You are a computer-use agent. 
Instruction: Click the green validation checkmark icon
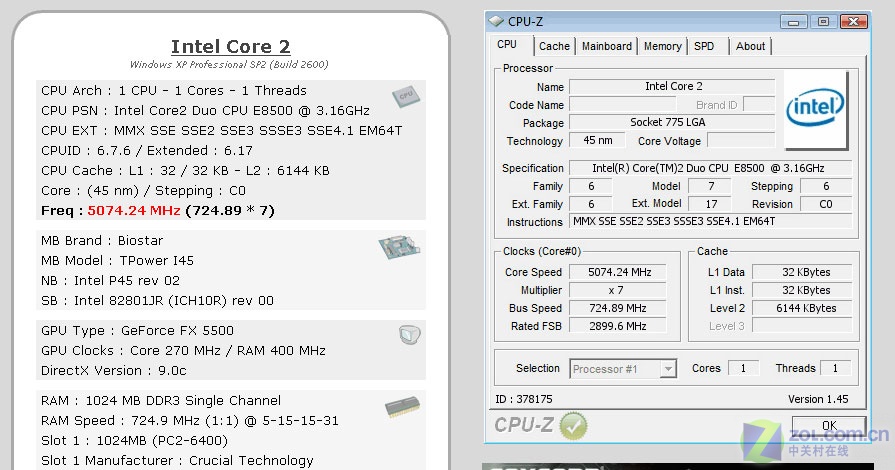(x=573, y=426)
